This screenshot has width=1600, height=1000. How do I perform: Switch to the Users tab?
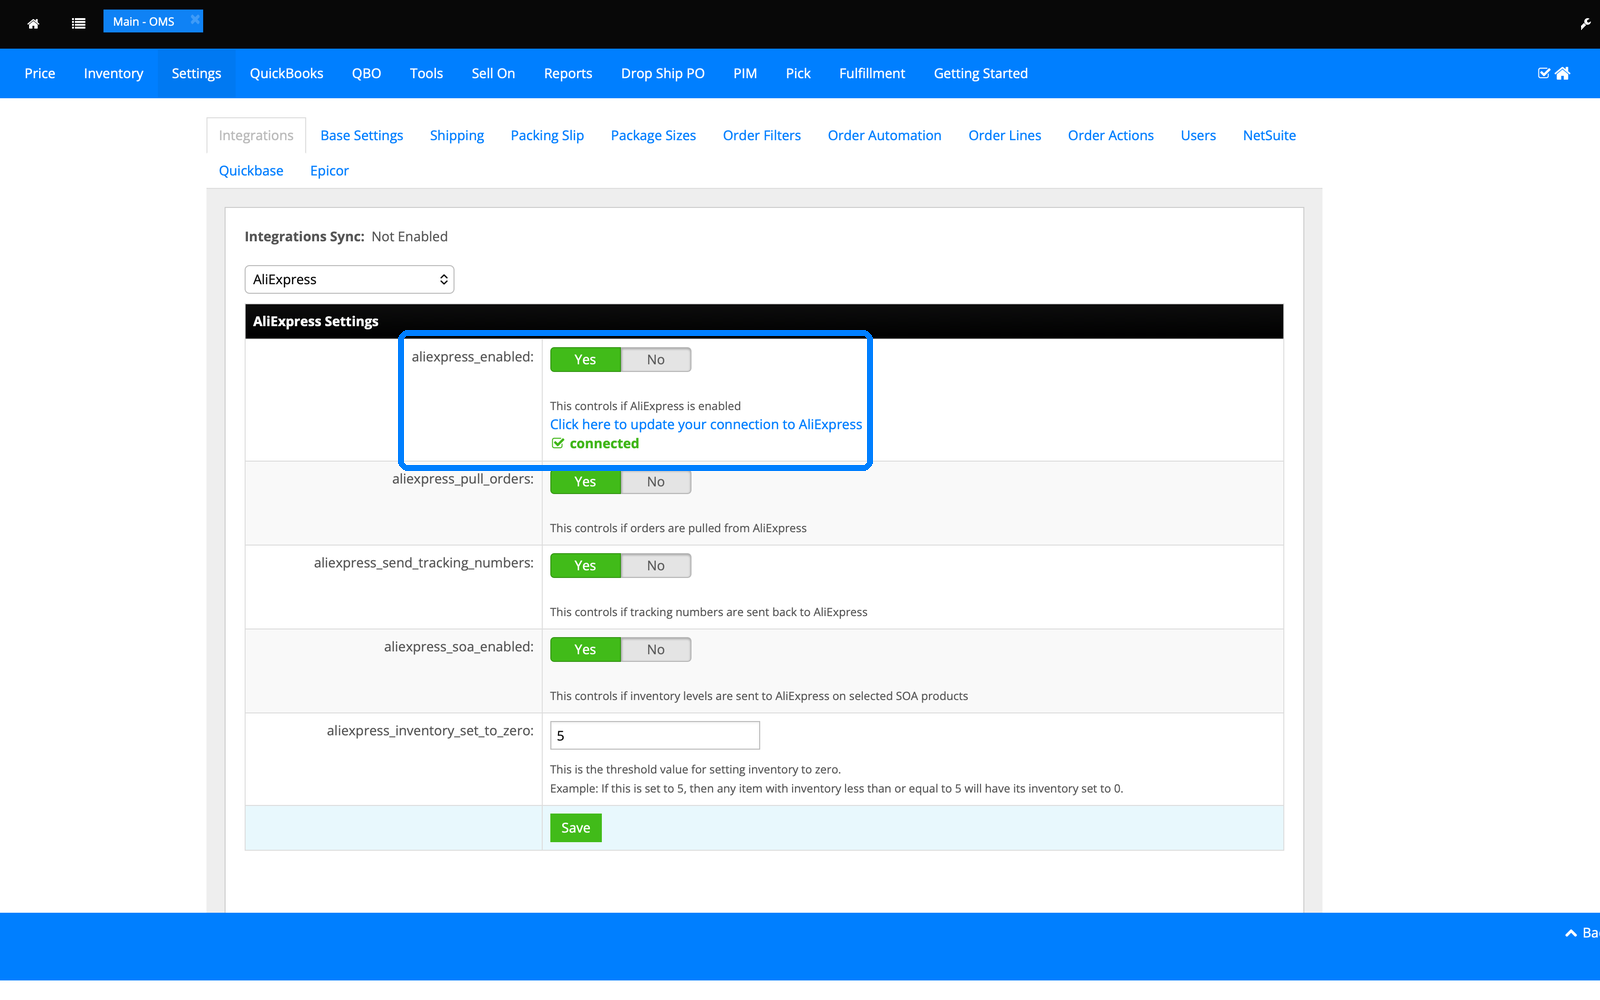pos(1198,135)
